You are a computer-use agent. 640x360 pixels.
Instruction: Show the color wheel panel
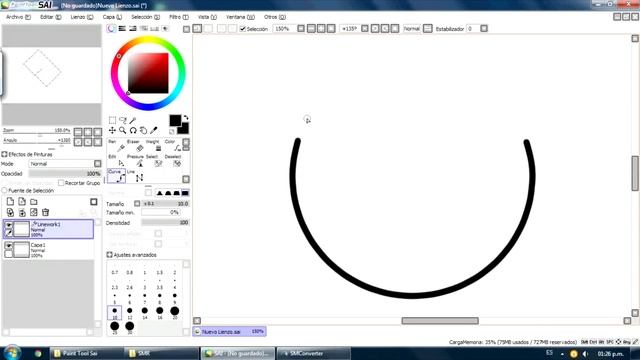click(x=111, y=29)
